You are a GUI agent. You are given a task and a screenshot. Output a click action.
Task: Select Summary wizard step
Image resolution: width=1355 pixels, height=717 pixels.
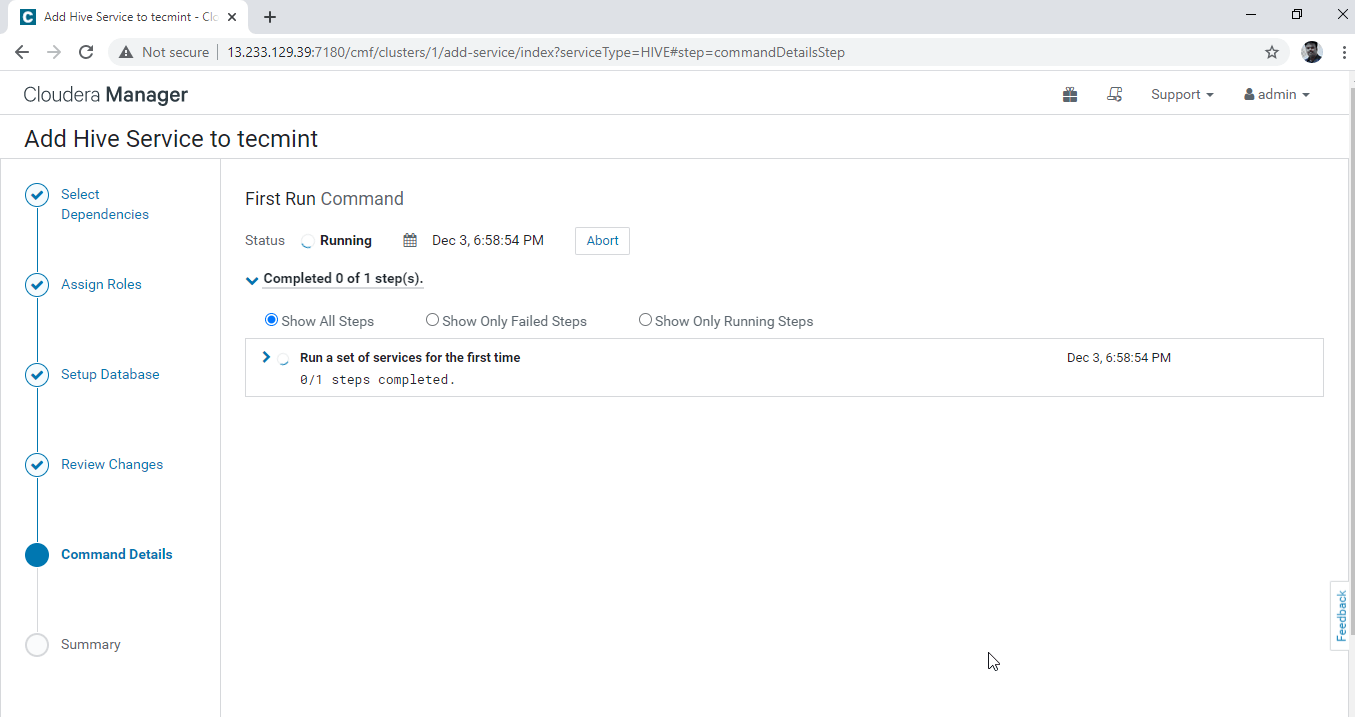(90, 645)
